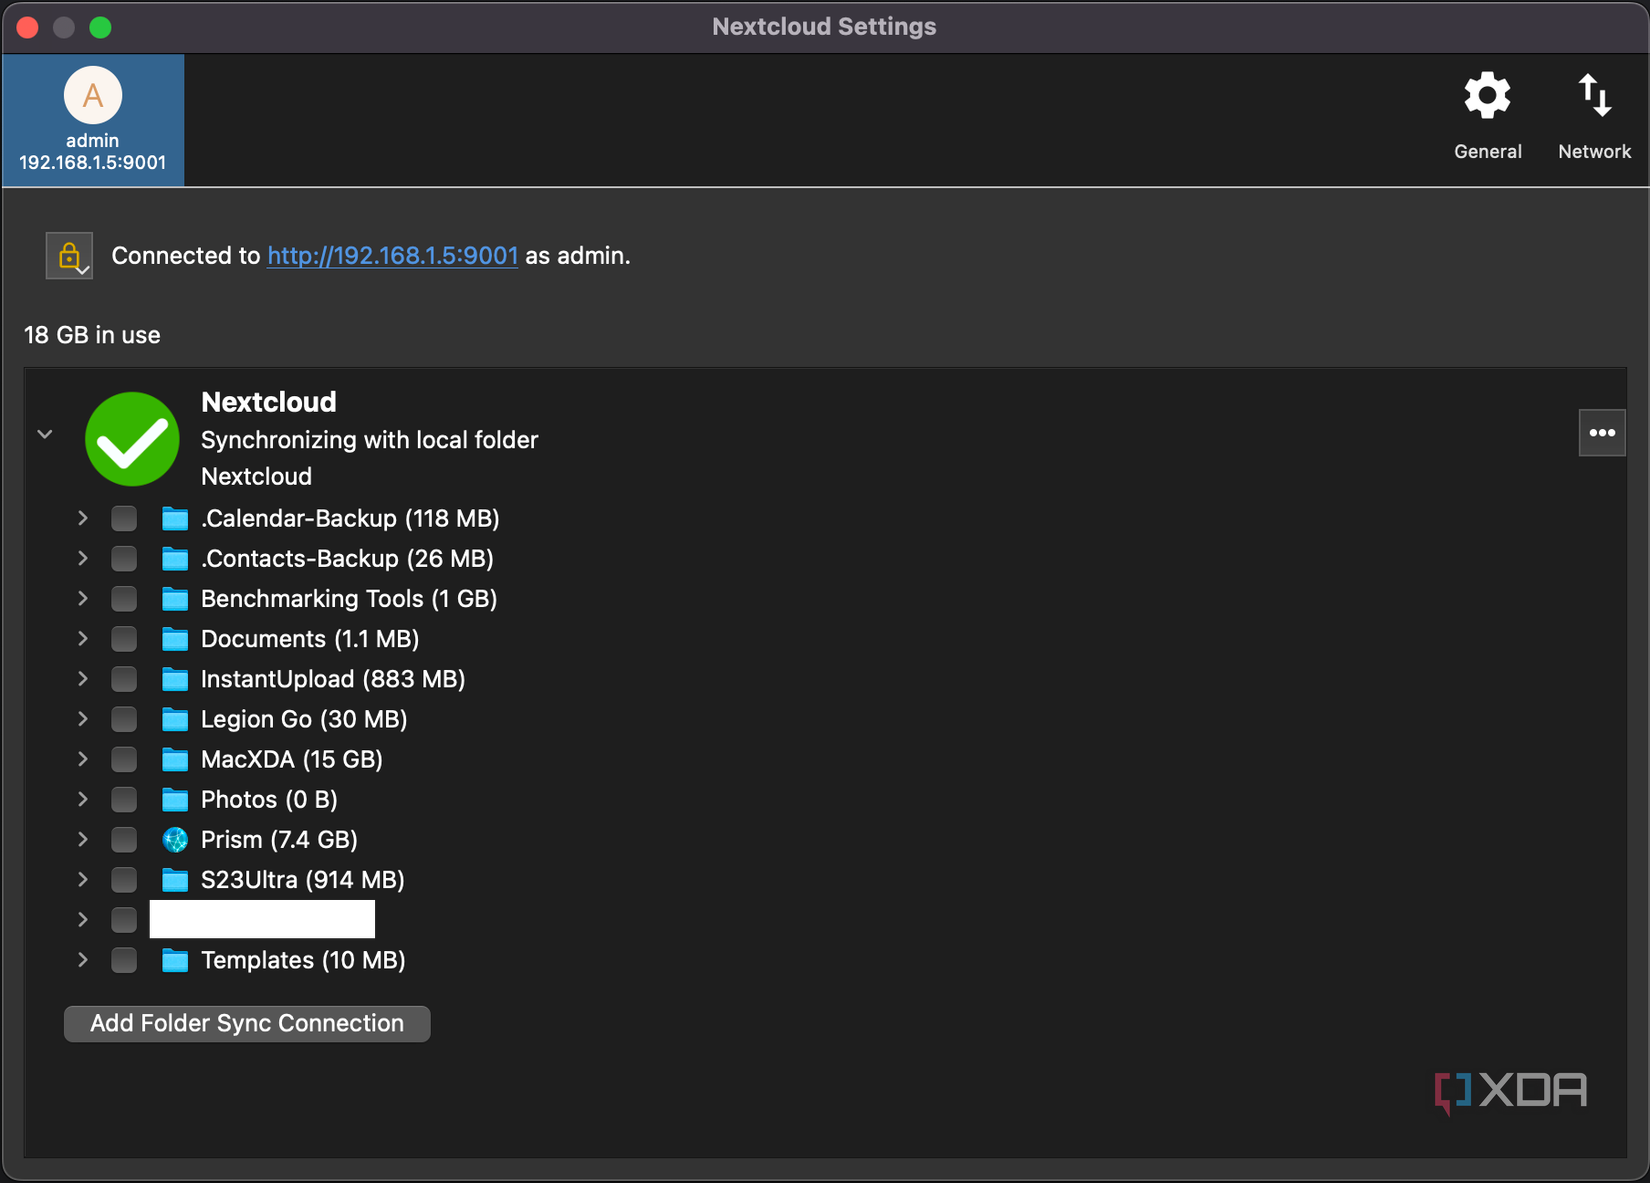Click the green window zoom button
Viewport: 1650px width, 1183px height.
point(100,27)
